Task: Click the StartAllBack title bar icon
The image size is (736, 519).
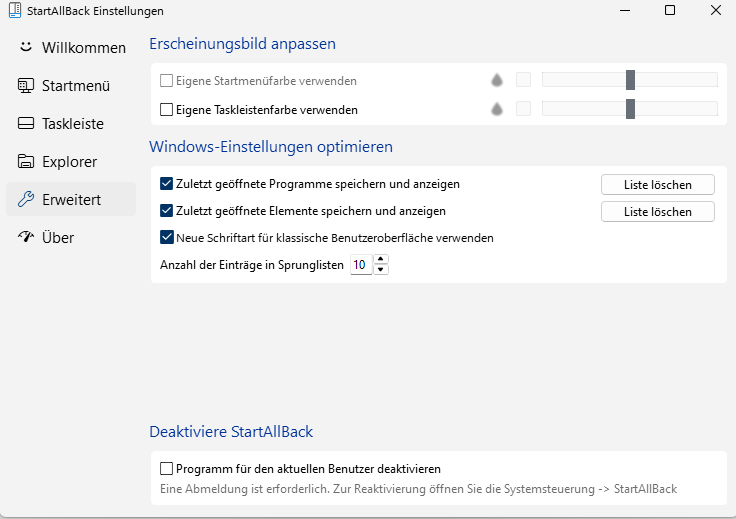Action: tap(12, 11)
